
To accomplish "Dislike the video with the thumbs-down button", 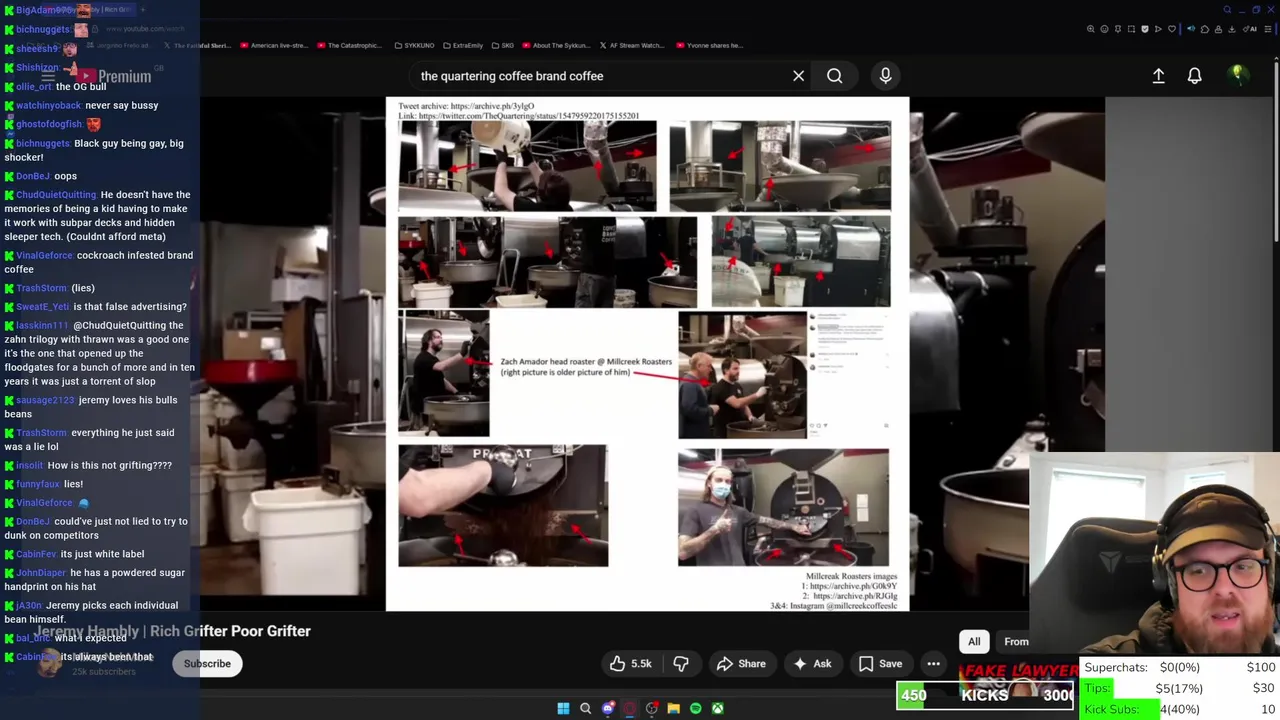I will tap(681, 664).
